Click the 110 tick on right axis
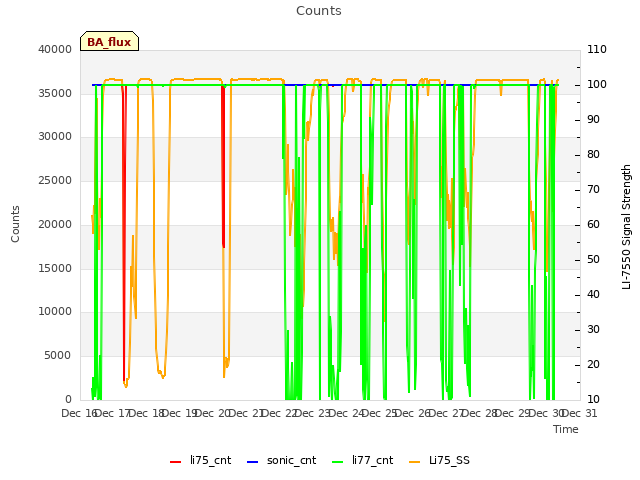 [x=597, y=49]
